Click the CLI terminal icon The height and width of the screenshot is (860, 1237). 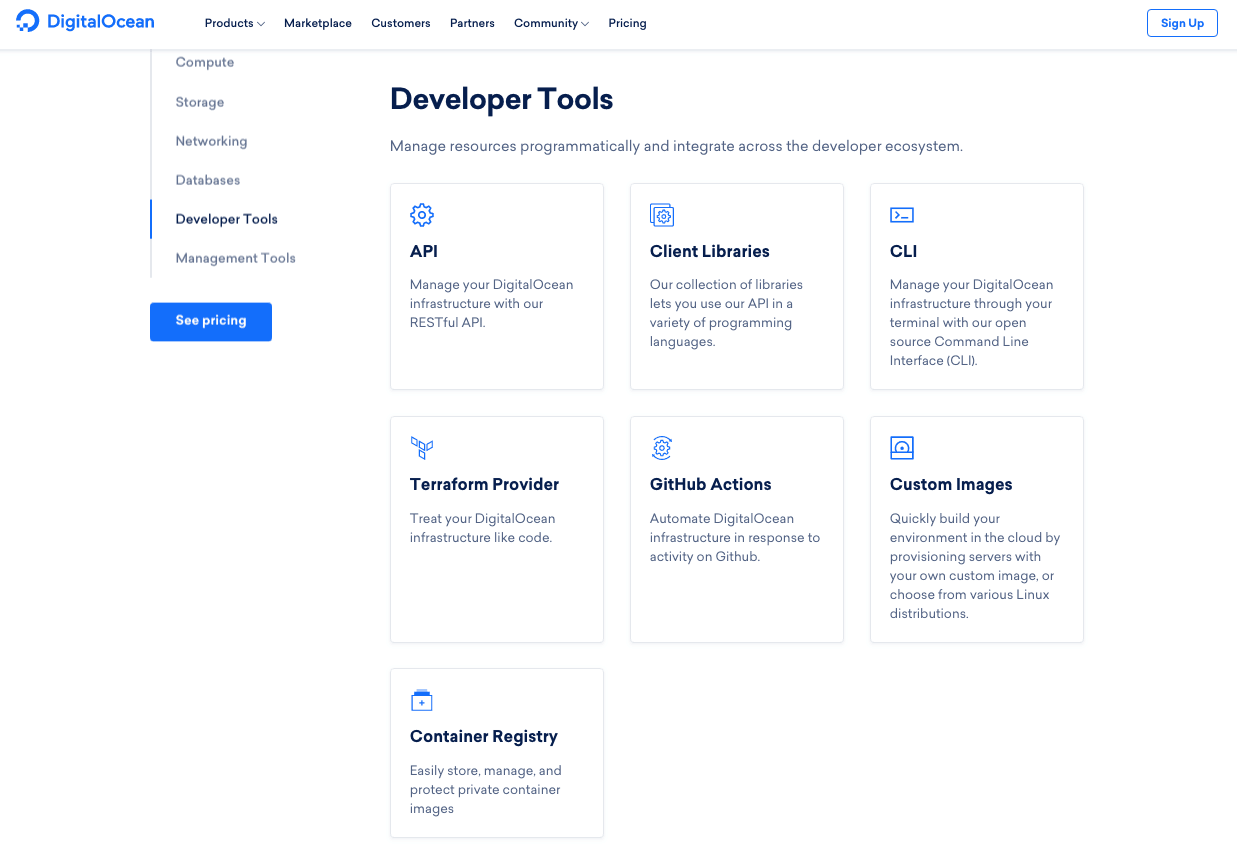tap(902, 215)
